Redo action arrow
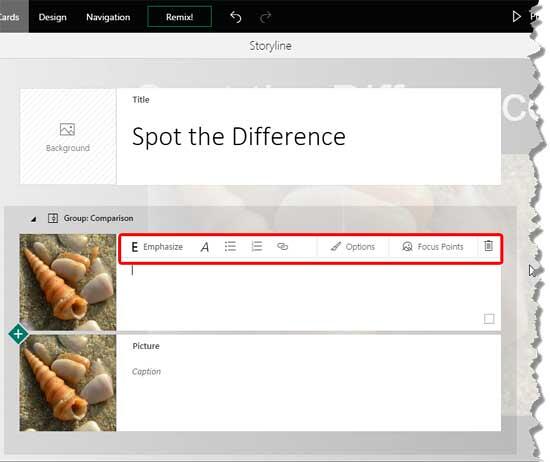The height and width of the screenshot is (462, 550). pyautogui.click(x=266, y=17)
